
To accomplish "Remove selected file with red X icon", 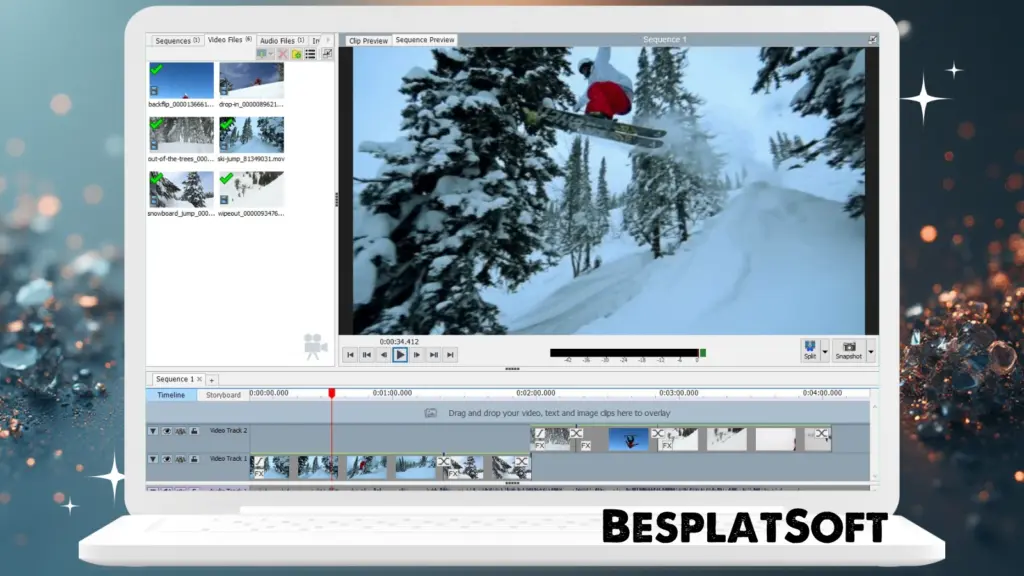I will tap(283, 53).
